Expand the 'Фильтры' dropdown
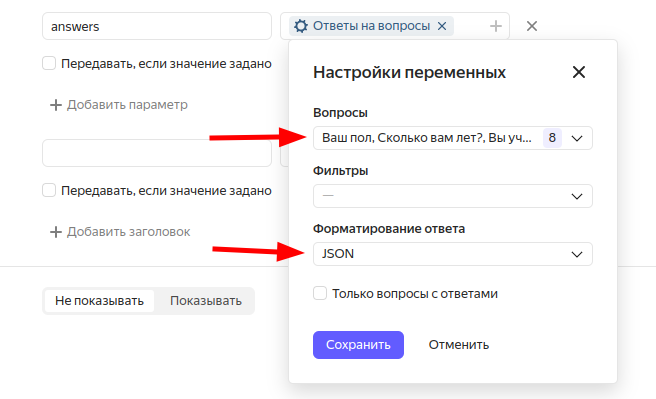The width and height of the screenshot is (656, 399). 453,196
